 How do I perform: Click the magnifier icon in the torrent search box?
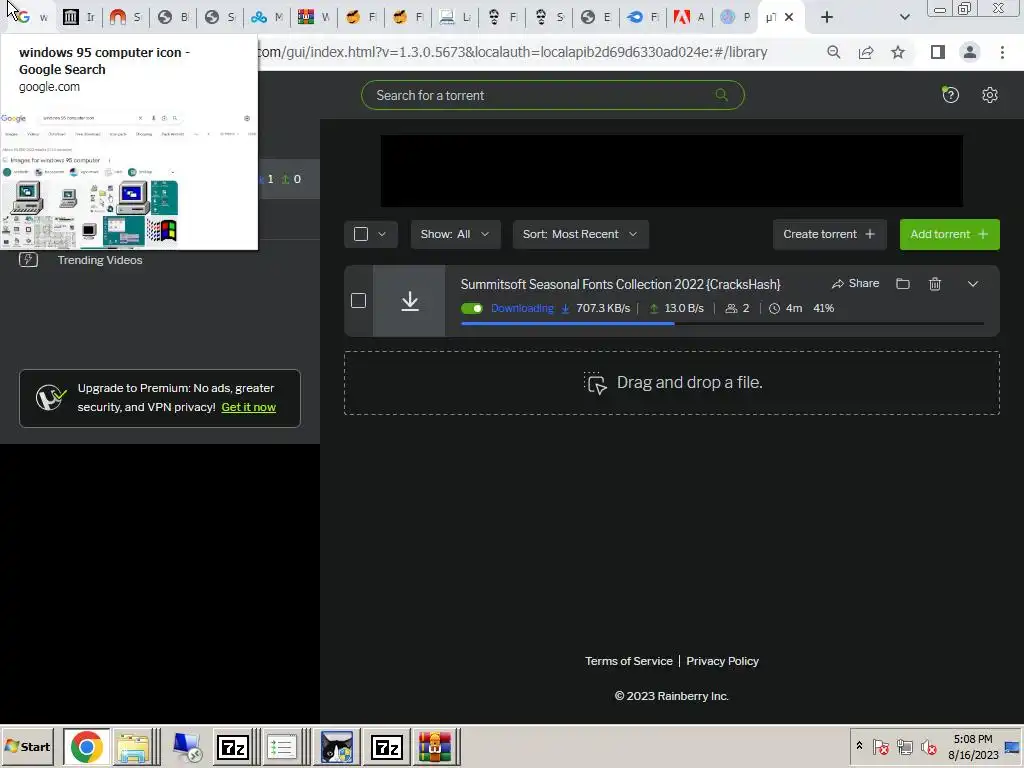click(x=721, y=95)
